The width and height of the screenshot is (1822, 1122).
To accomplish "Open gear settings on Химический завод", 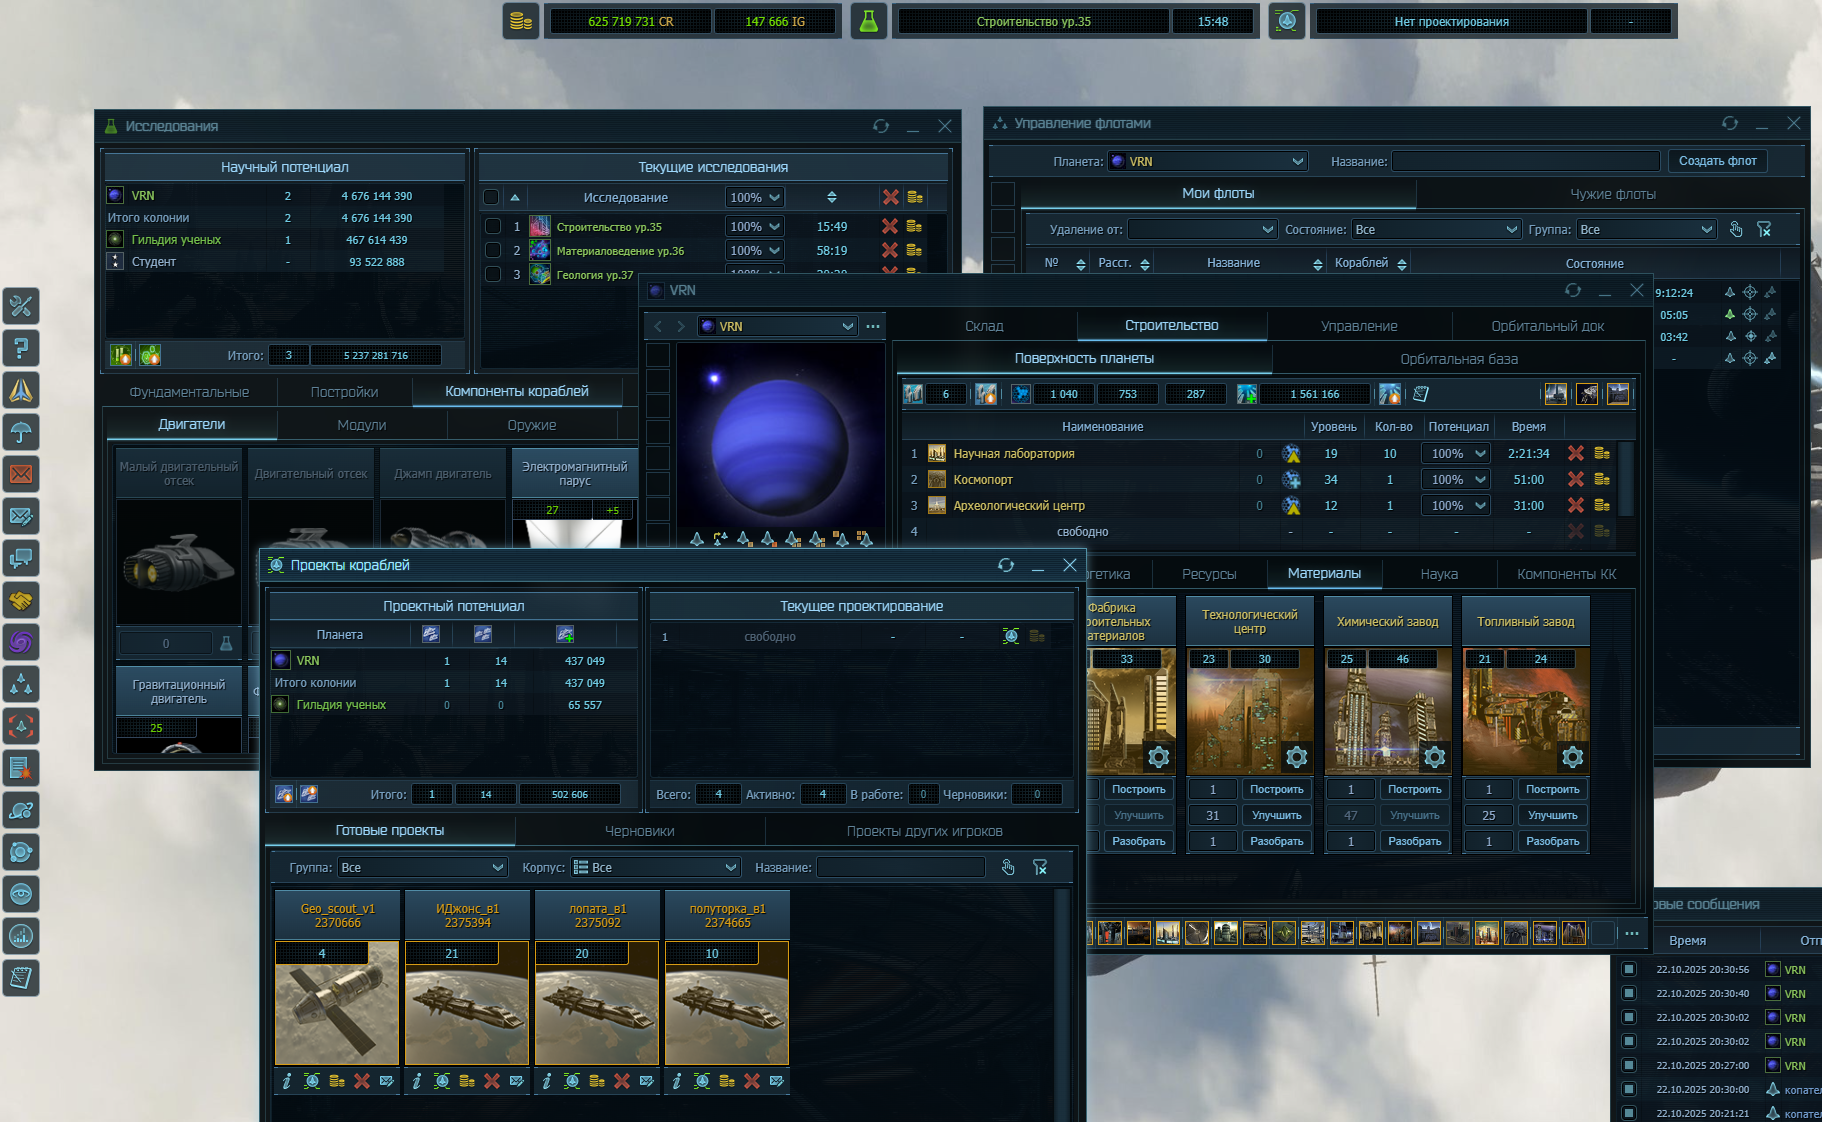I will click(1434, 757).
